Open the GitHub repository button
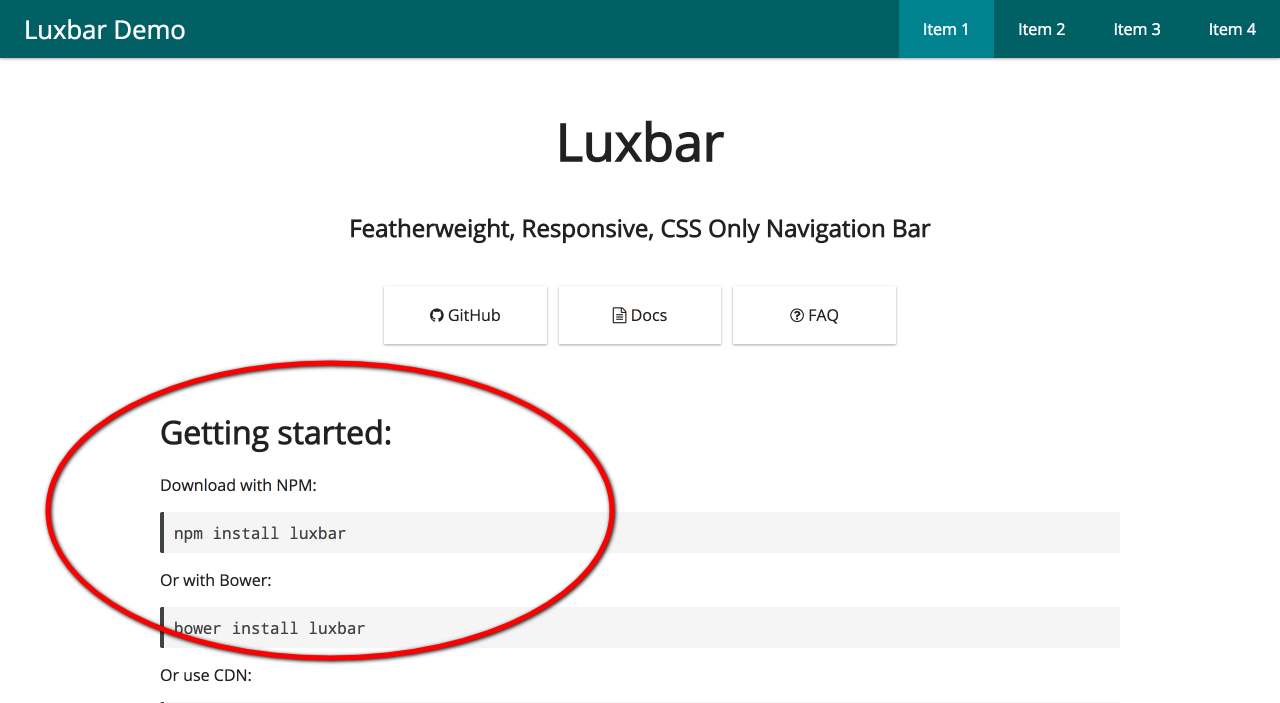The height and width of the screenshot is (703, 1280). pyautogui.click(x=465, y=315)
